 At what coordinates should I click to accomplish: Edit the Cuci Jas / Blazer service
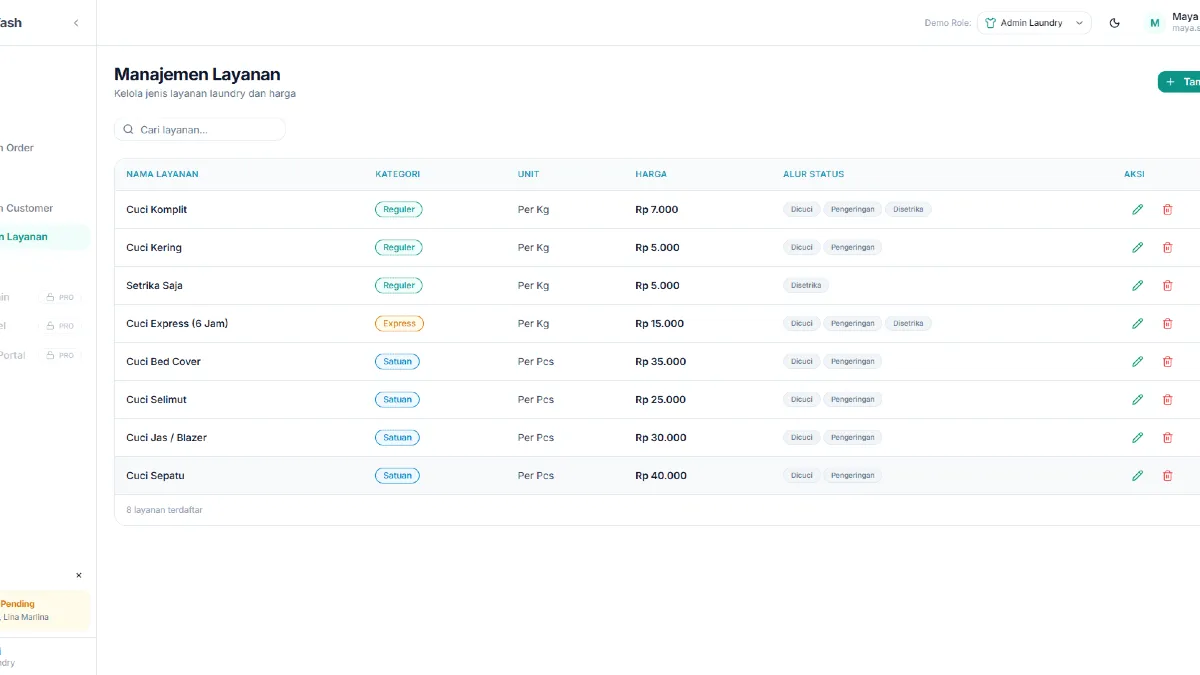[1137, 437]
